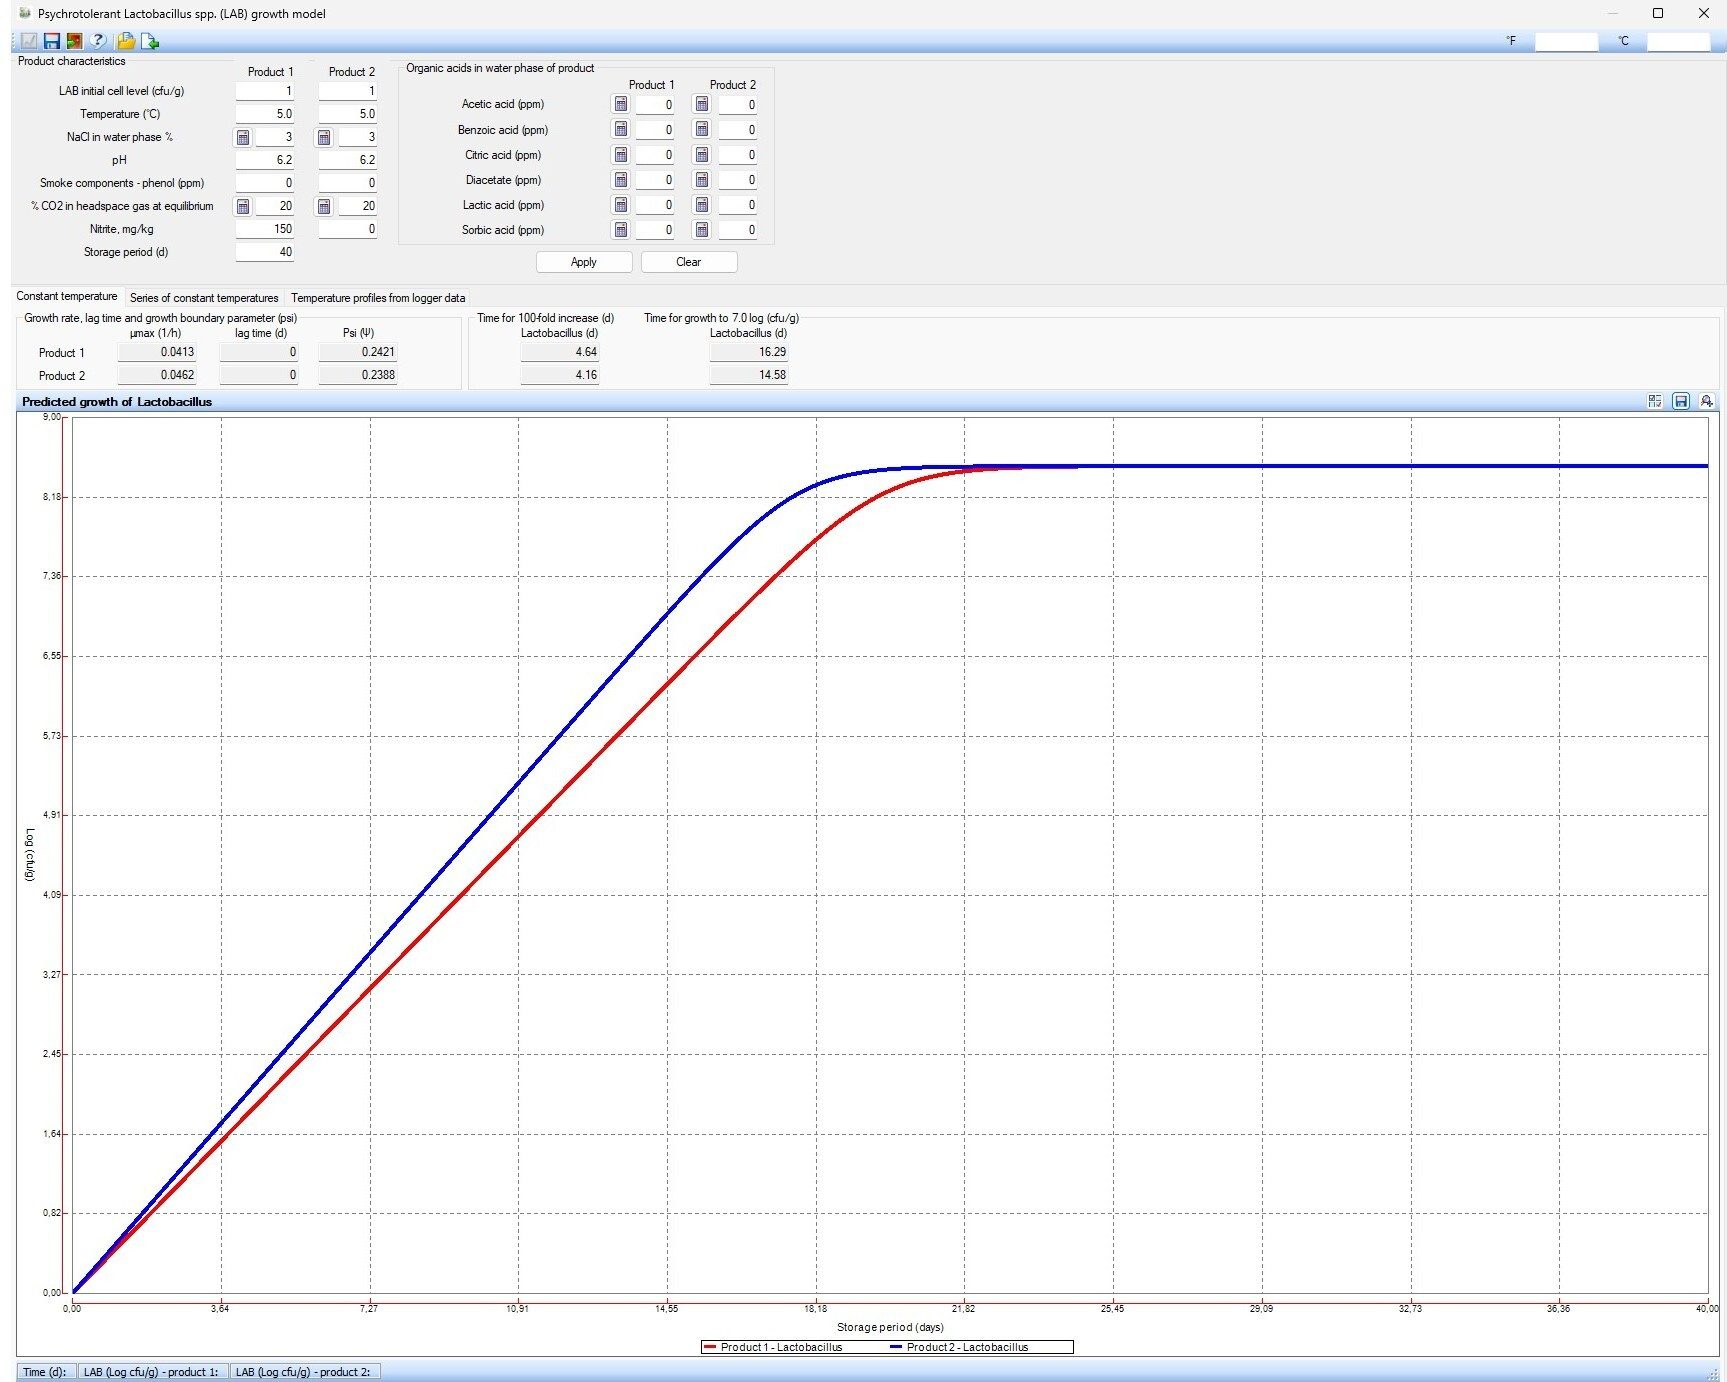Click the Product 1 Nitrite input field
The image size is (1727, 1382).
(x=265, y=229)
